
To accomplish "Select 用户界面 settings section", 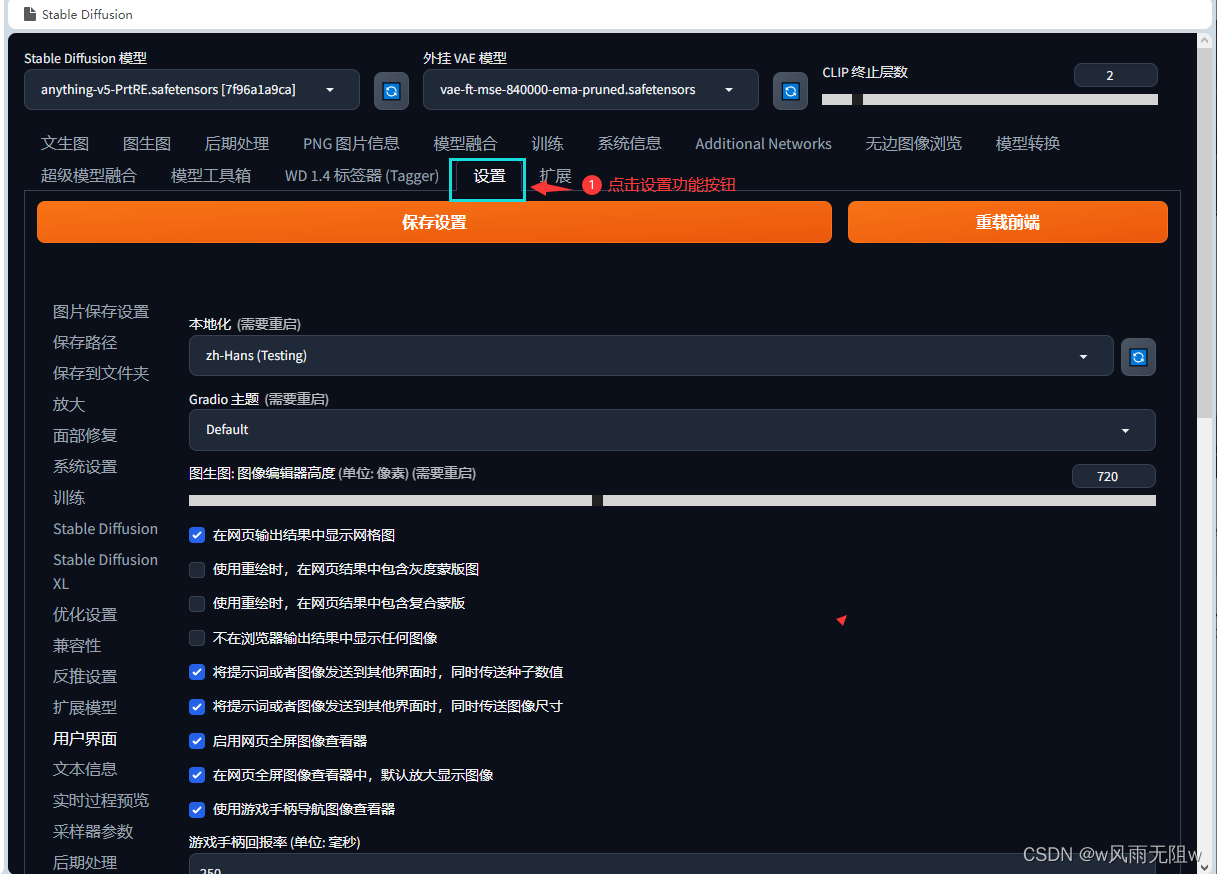I will (85, 738).
